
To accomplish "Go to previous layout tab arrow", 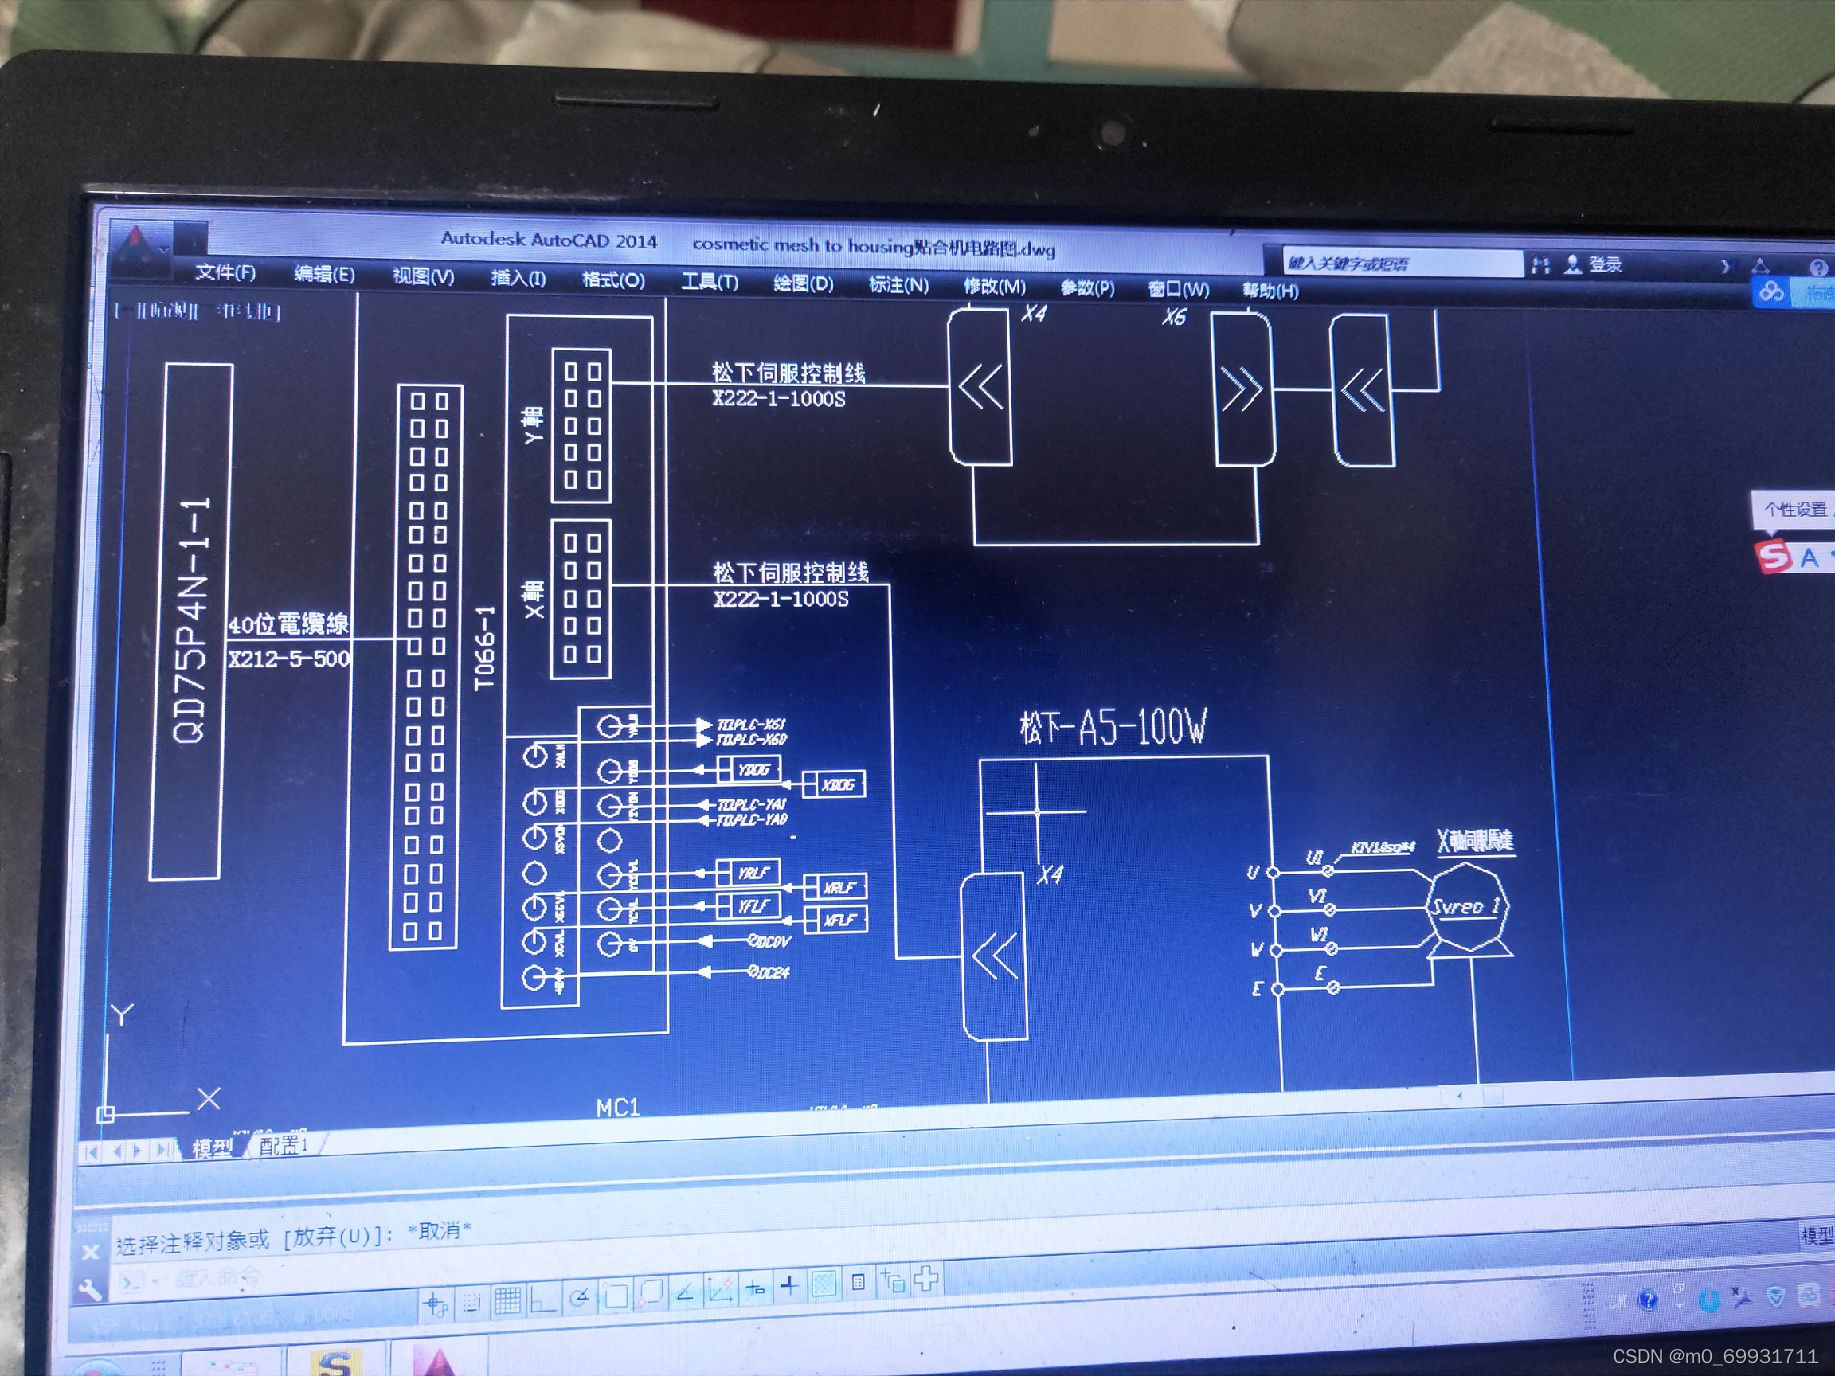I will tap(117, 1151).
